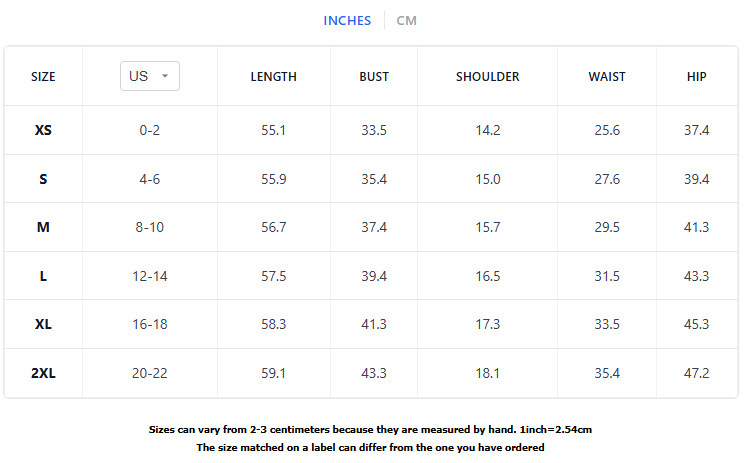Click the SHOULDER column header

pyautogui.click(x=487, y=77)
